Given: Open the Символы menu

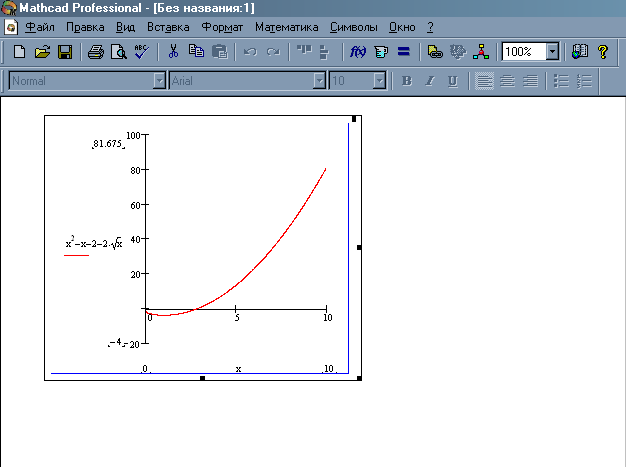Looking at the screenshot, I should coord(354,27).
